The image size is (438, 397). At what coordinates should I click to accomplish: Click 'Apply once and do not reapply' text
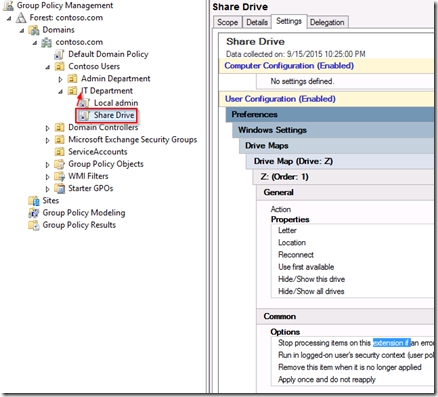pos(327,380)
